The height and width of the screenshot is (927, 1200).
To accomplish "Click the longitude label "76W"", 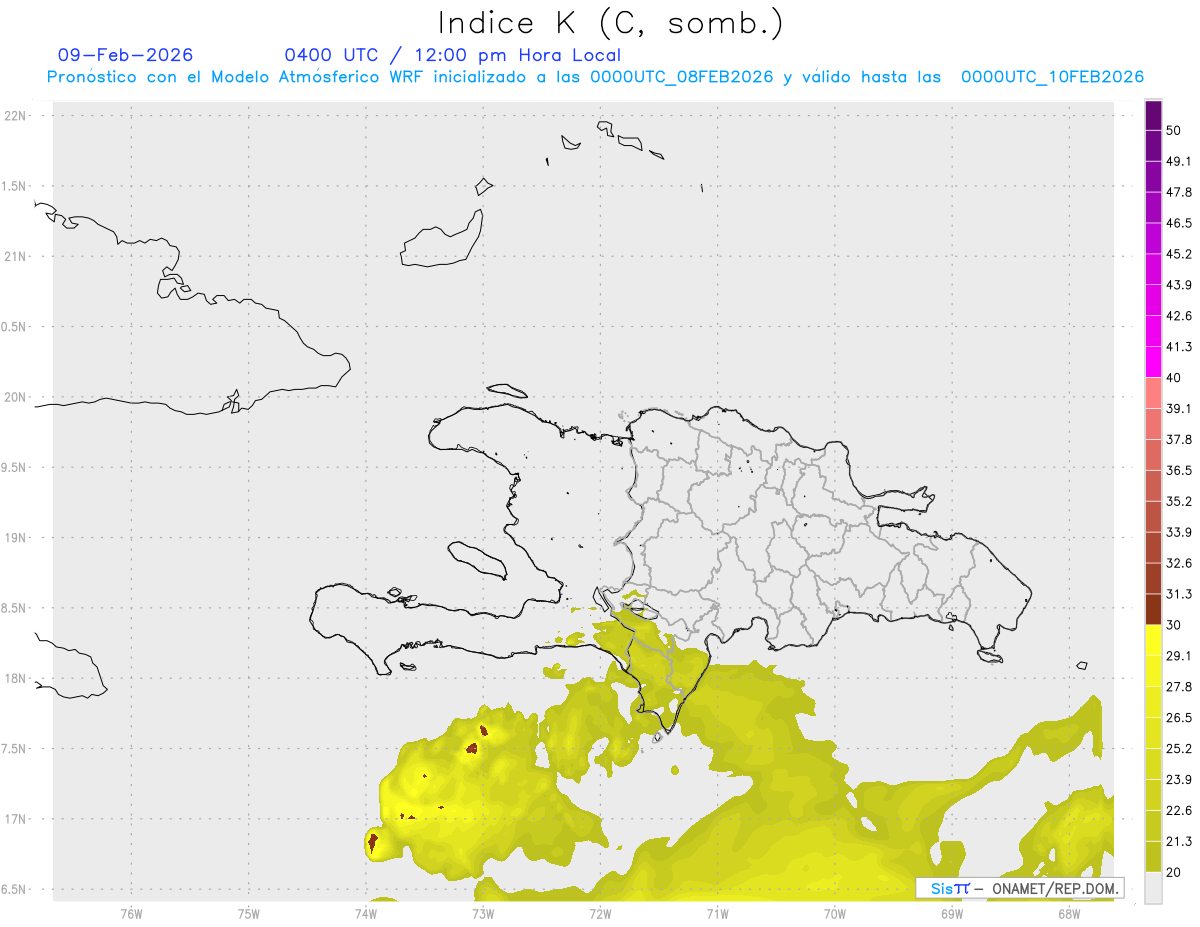I will [x=131, y=914].
